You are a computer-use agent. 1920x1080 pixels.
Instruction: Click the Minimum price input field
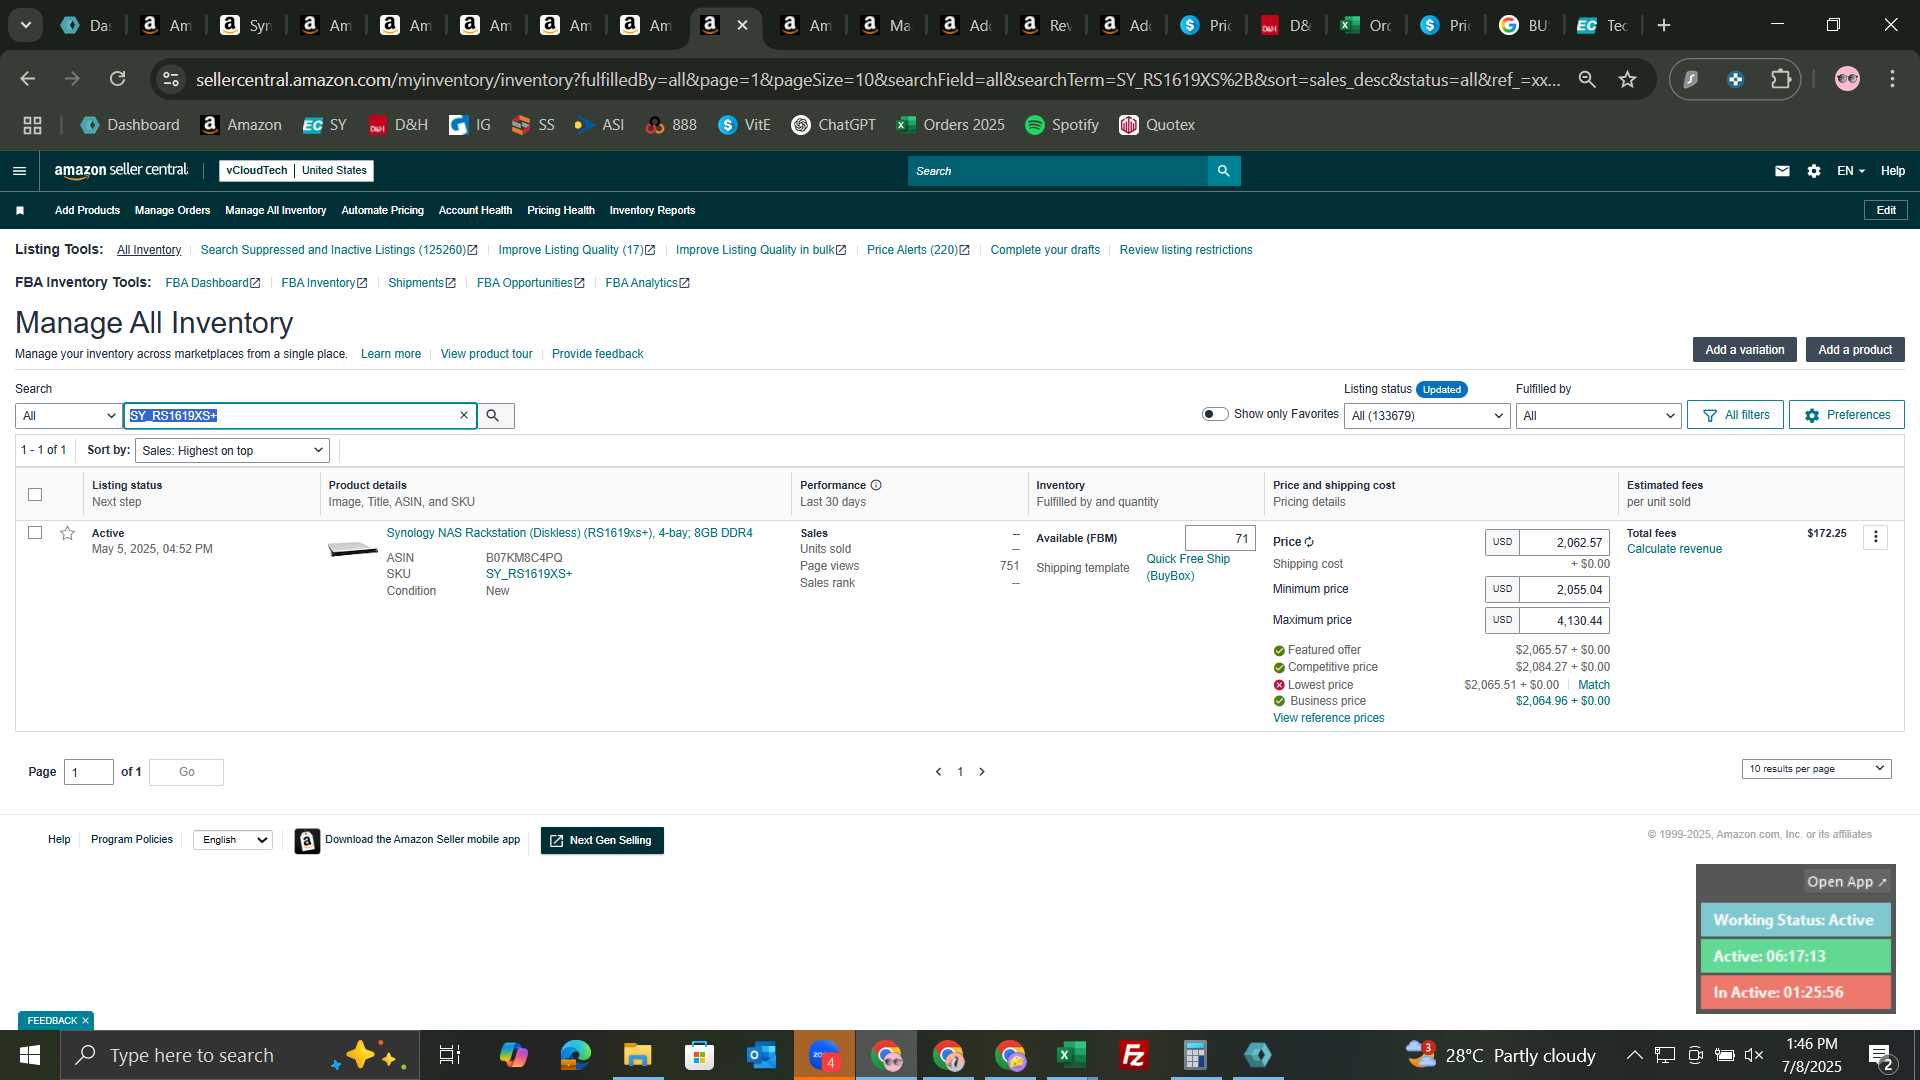coord(1564,589)
